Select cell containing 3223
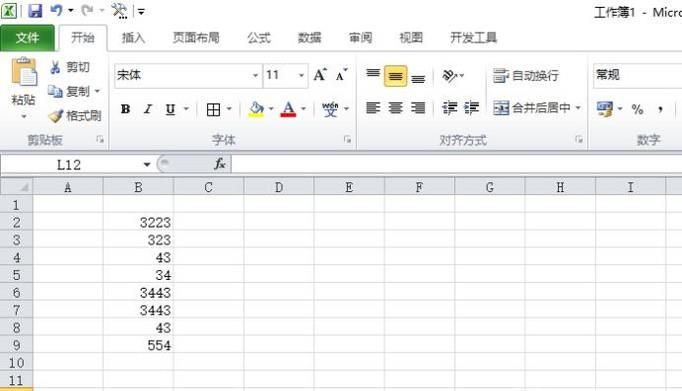The image size is (682, 391). (138, 223)
